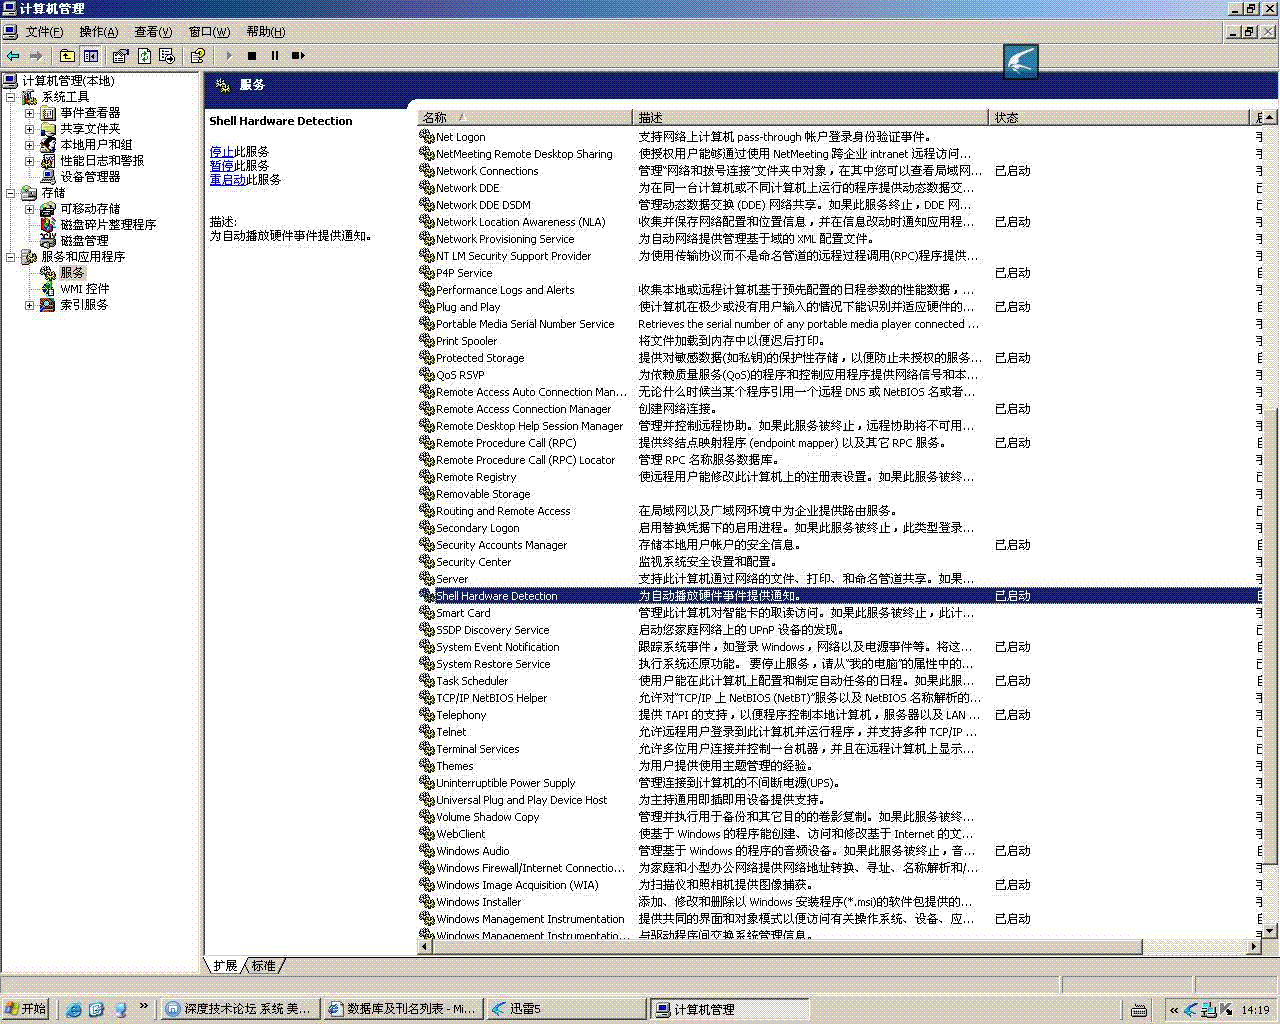This screenshot has height=1024, width=1280.
Task: Select the Windows Audio service row
Action: tap(840, 851)
